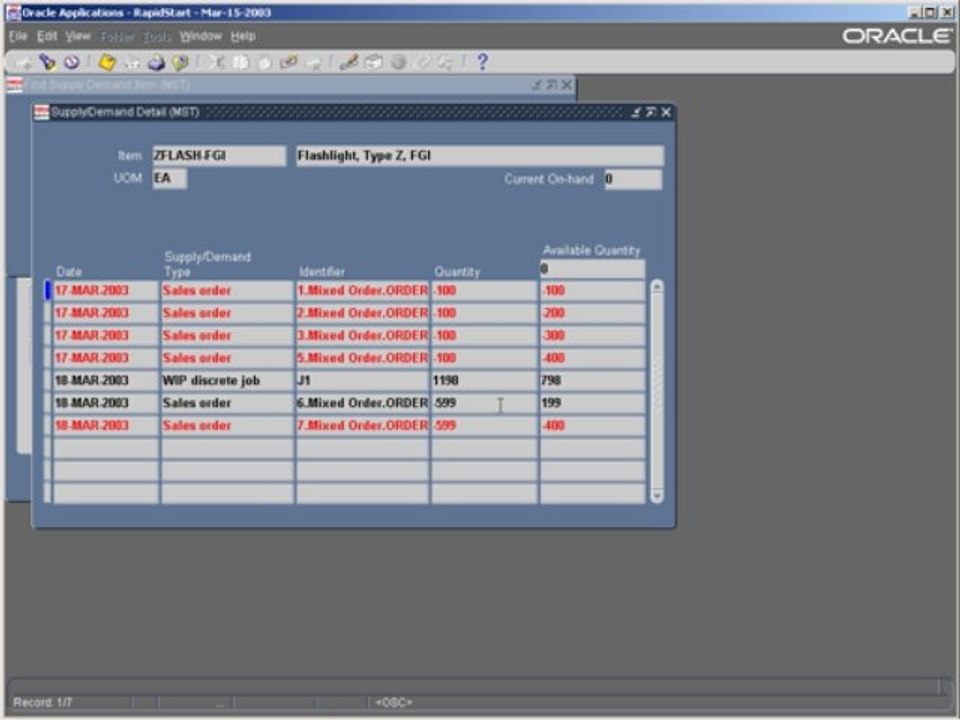Viewport: 960px width, 720px height.
Task: Open the Folder menu
Action: pos(117,37)
